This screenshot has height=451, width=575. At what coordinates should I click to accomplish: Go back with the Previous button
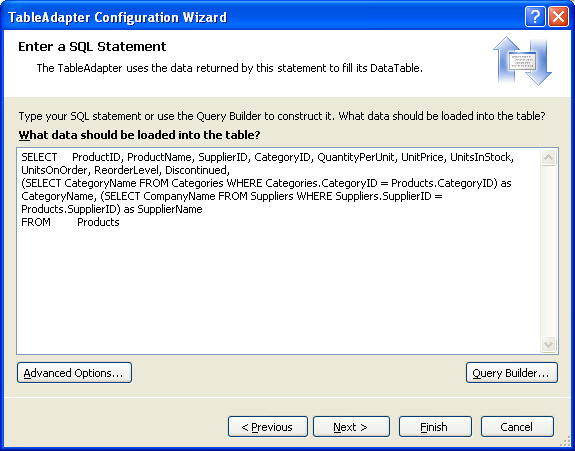pyautogui.click(x=268, y=427)
